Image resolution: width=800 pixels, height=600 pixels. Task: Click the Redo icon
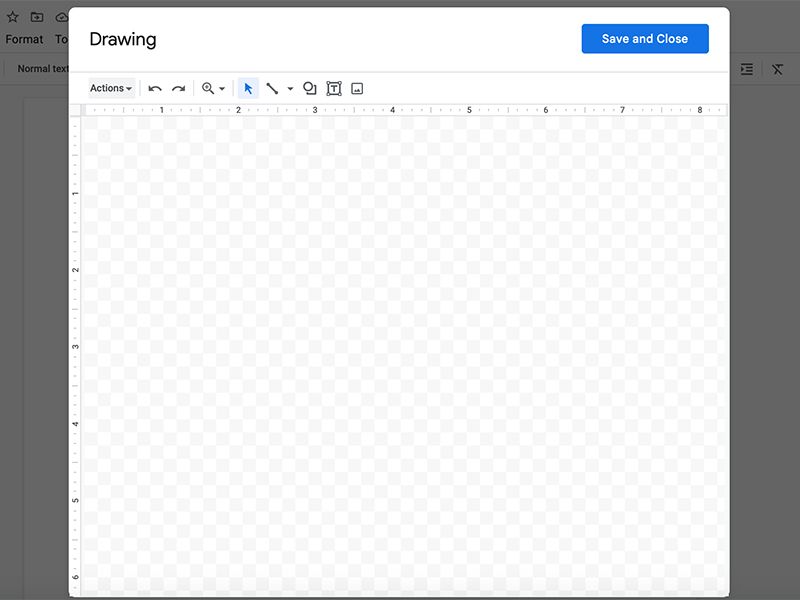(x=180, y=88)
